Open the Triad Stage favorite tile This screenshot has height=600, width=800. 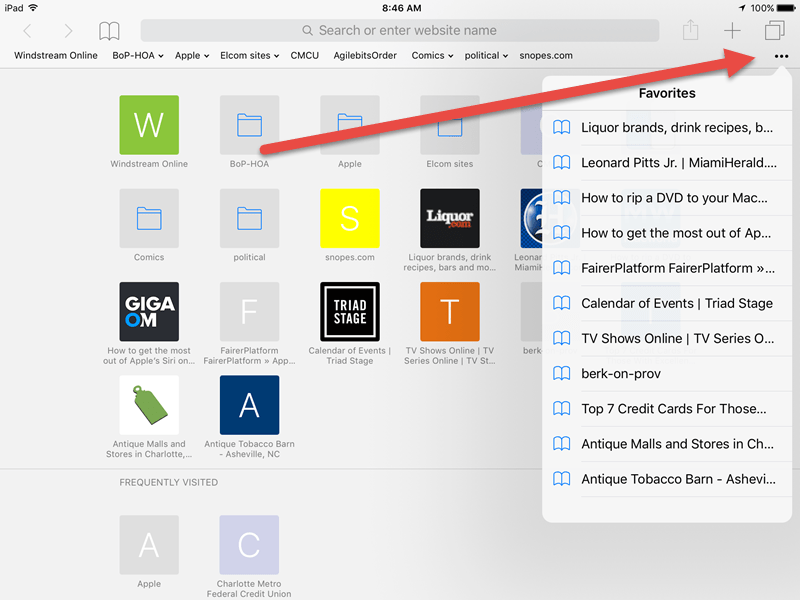pos(349,311)
